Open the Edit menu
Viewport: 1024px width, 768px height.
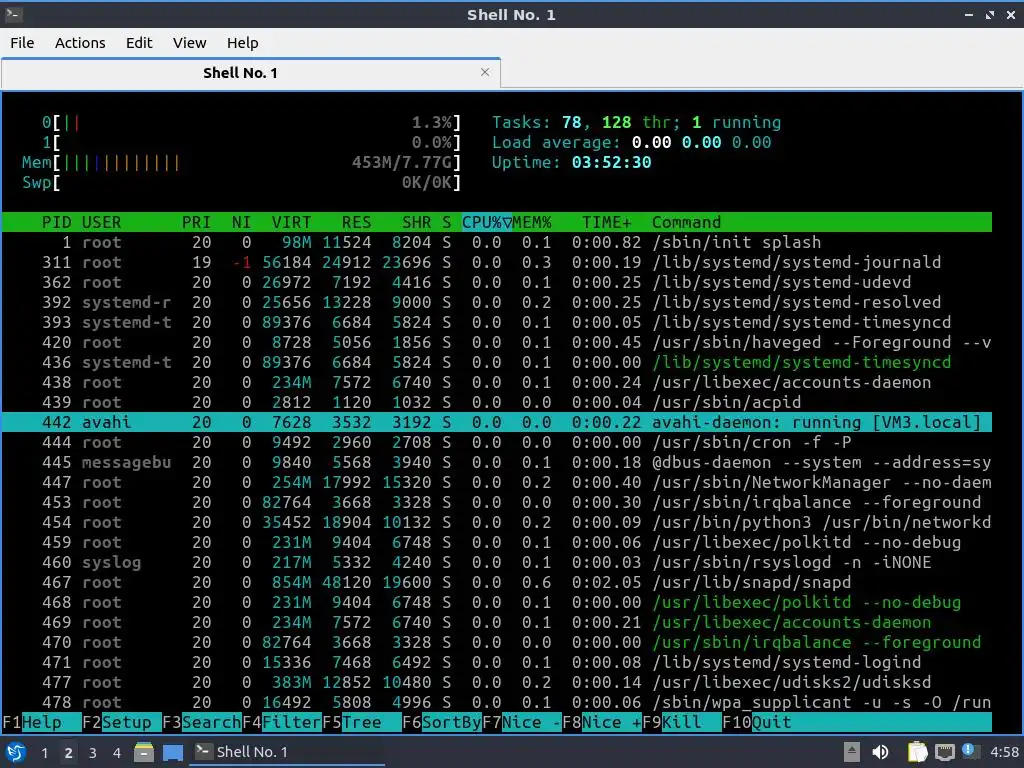click(x=139, y=43)
